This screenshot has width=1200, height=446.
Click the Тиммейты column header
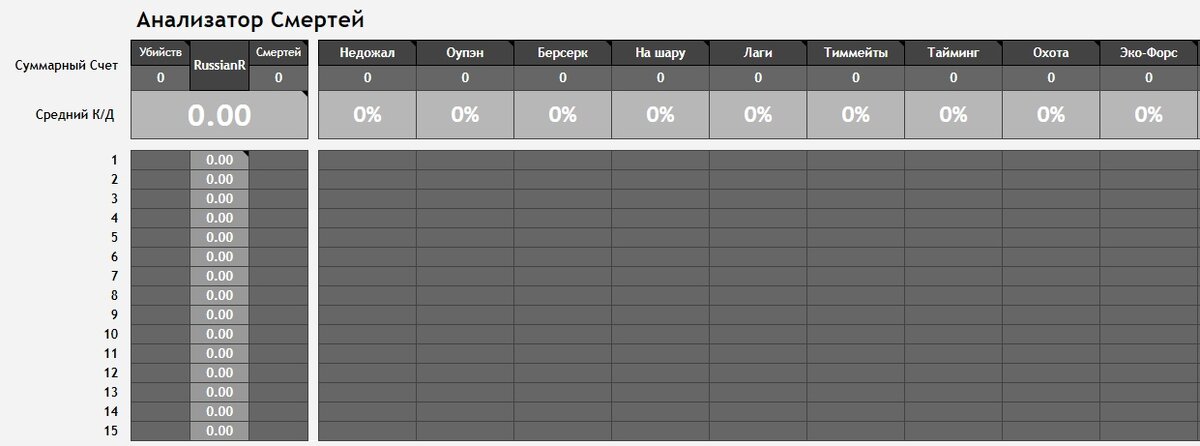[x=855, y=53]
